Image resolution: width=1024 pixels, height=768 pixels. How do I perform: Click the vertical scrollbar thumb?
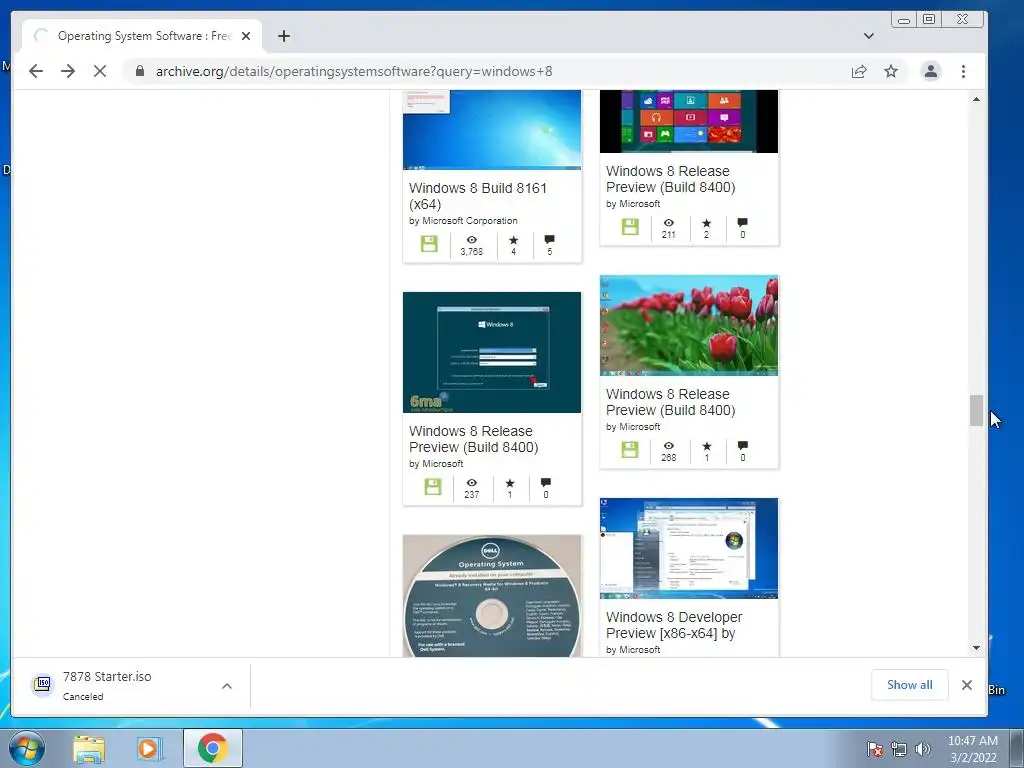pyautogui.click(x=976, y=410)
